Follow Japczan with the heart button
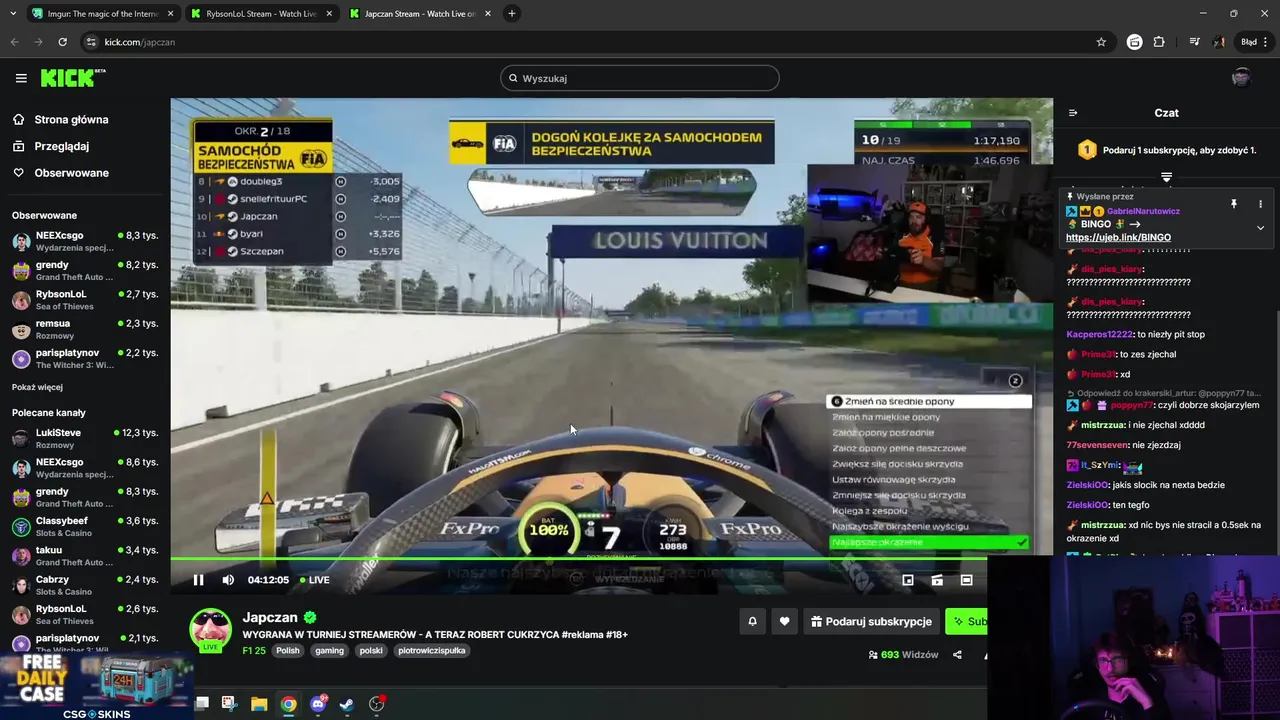1280x720 pixels. pos(784,621)
